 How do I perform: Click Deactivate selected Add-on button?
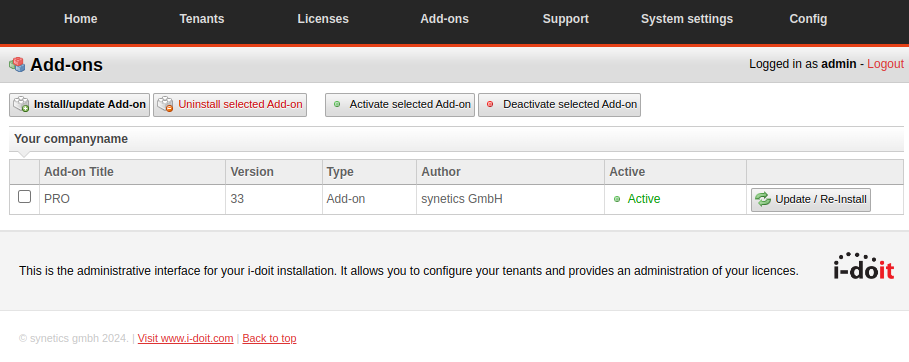tap(559, 105)
